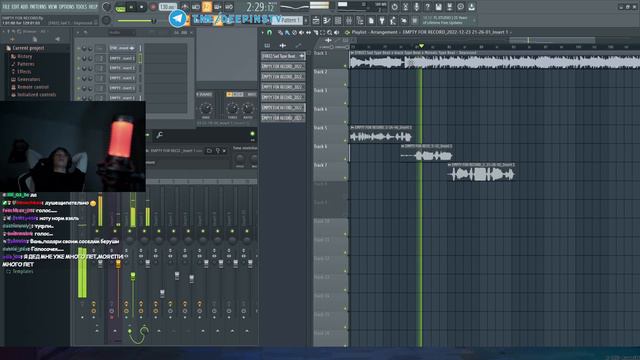Toggle mute LED of first channel rack row
The image size is (640, 360).
pos(78,48)
